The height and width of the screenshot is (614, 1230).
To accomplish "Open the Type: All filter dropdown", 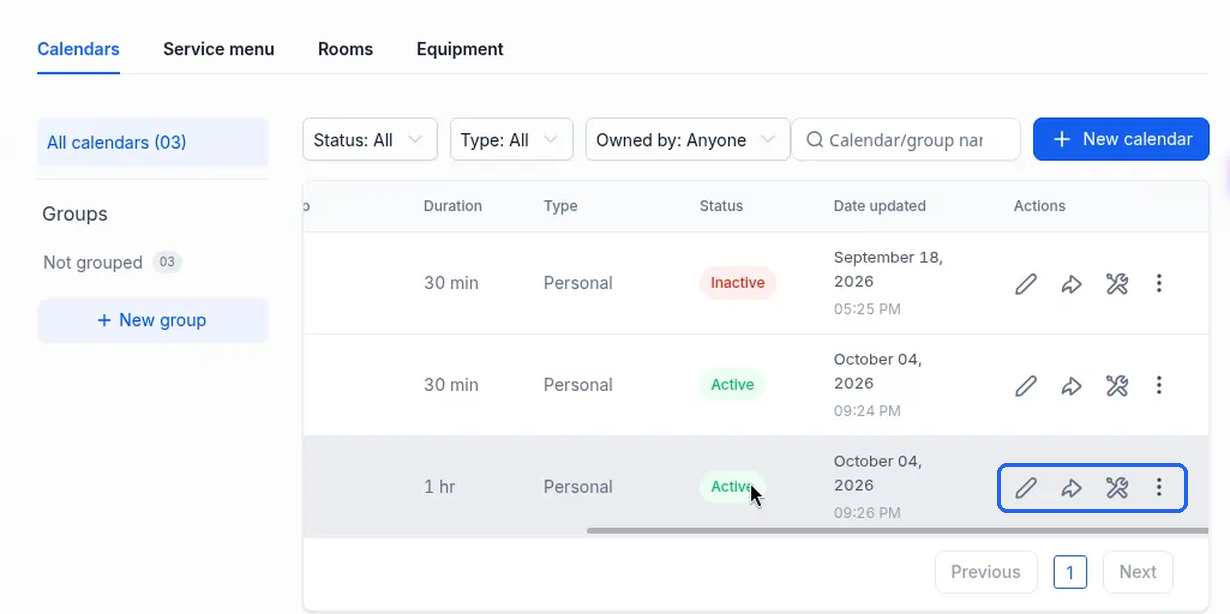I will click(x=511, y=140).
